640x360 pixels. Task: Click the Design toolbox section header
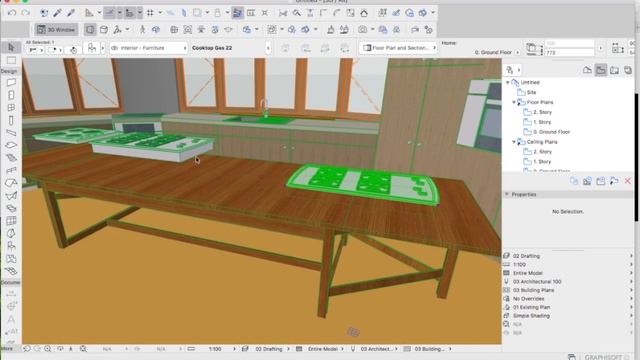click(10, 71)
